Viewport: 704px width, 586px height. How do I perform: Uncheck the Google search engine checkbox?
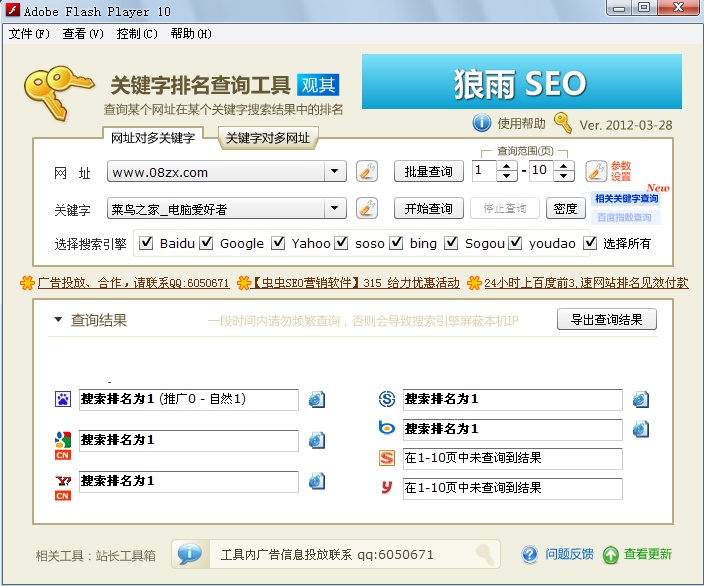click(x=206, y=243)
